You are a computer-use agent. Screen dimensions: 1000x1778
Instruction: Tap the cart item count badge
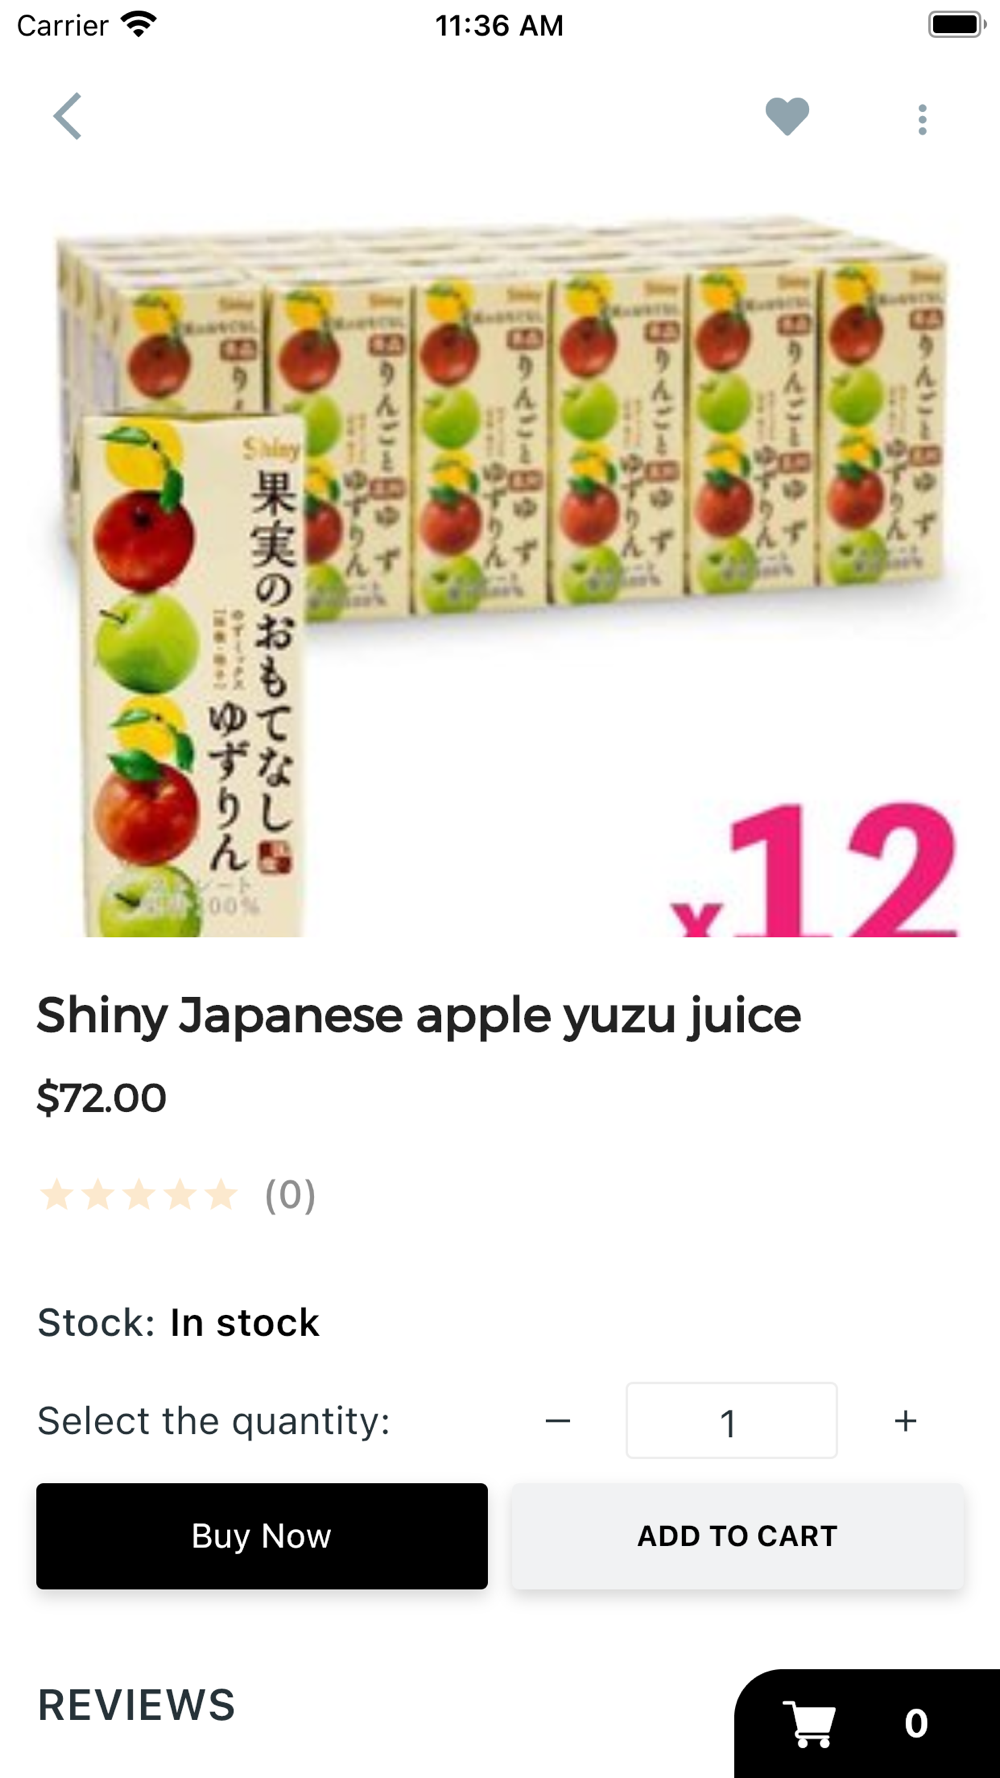point(916,1723)
